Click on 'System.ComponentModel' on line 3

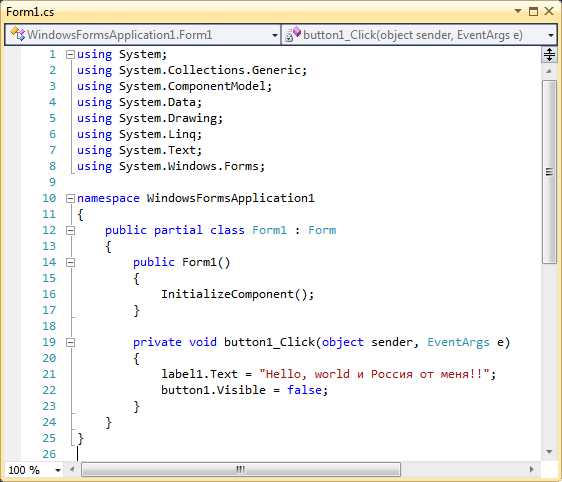(192, 86)
